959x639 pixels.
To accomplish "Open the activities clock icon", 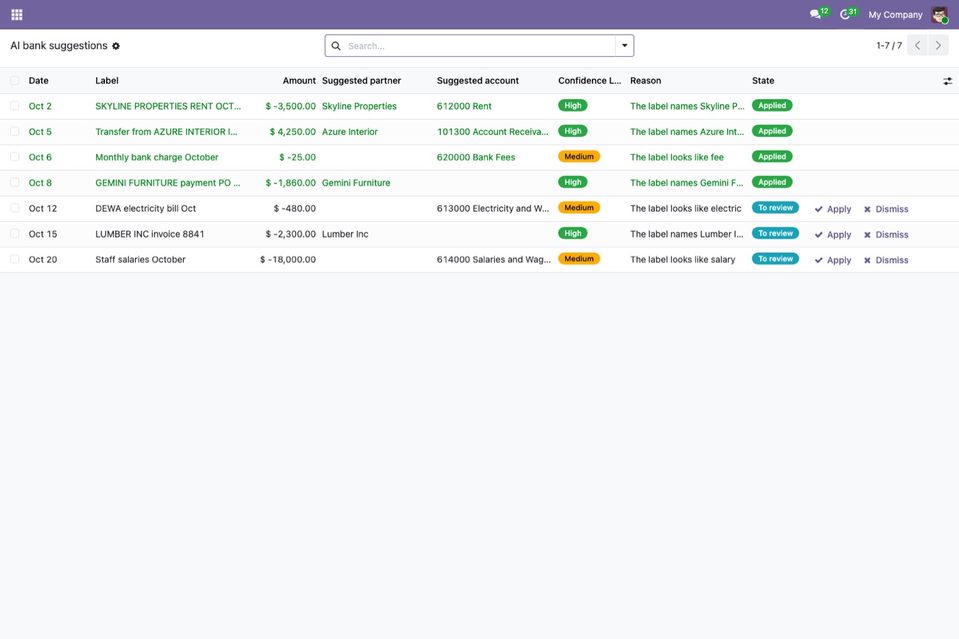I will (x=845, y=14).
